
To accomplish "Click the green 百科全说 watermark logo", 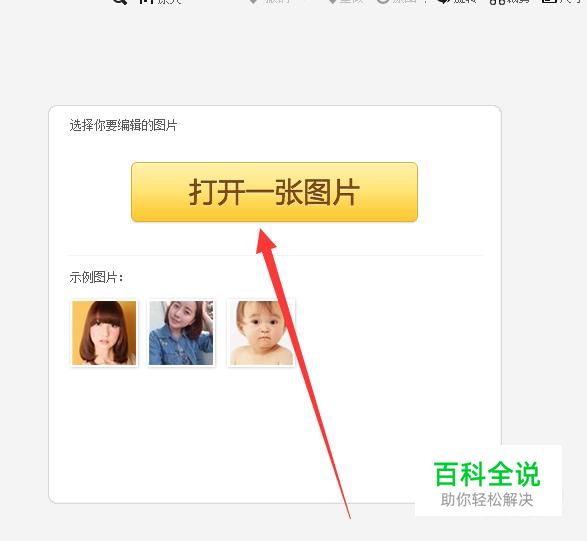I will pos(487,474).
